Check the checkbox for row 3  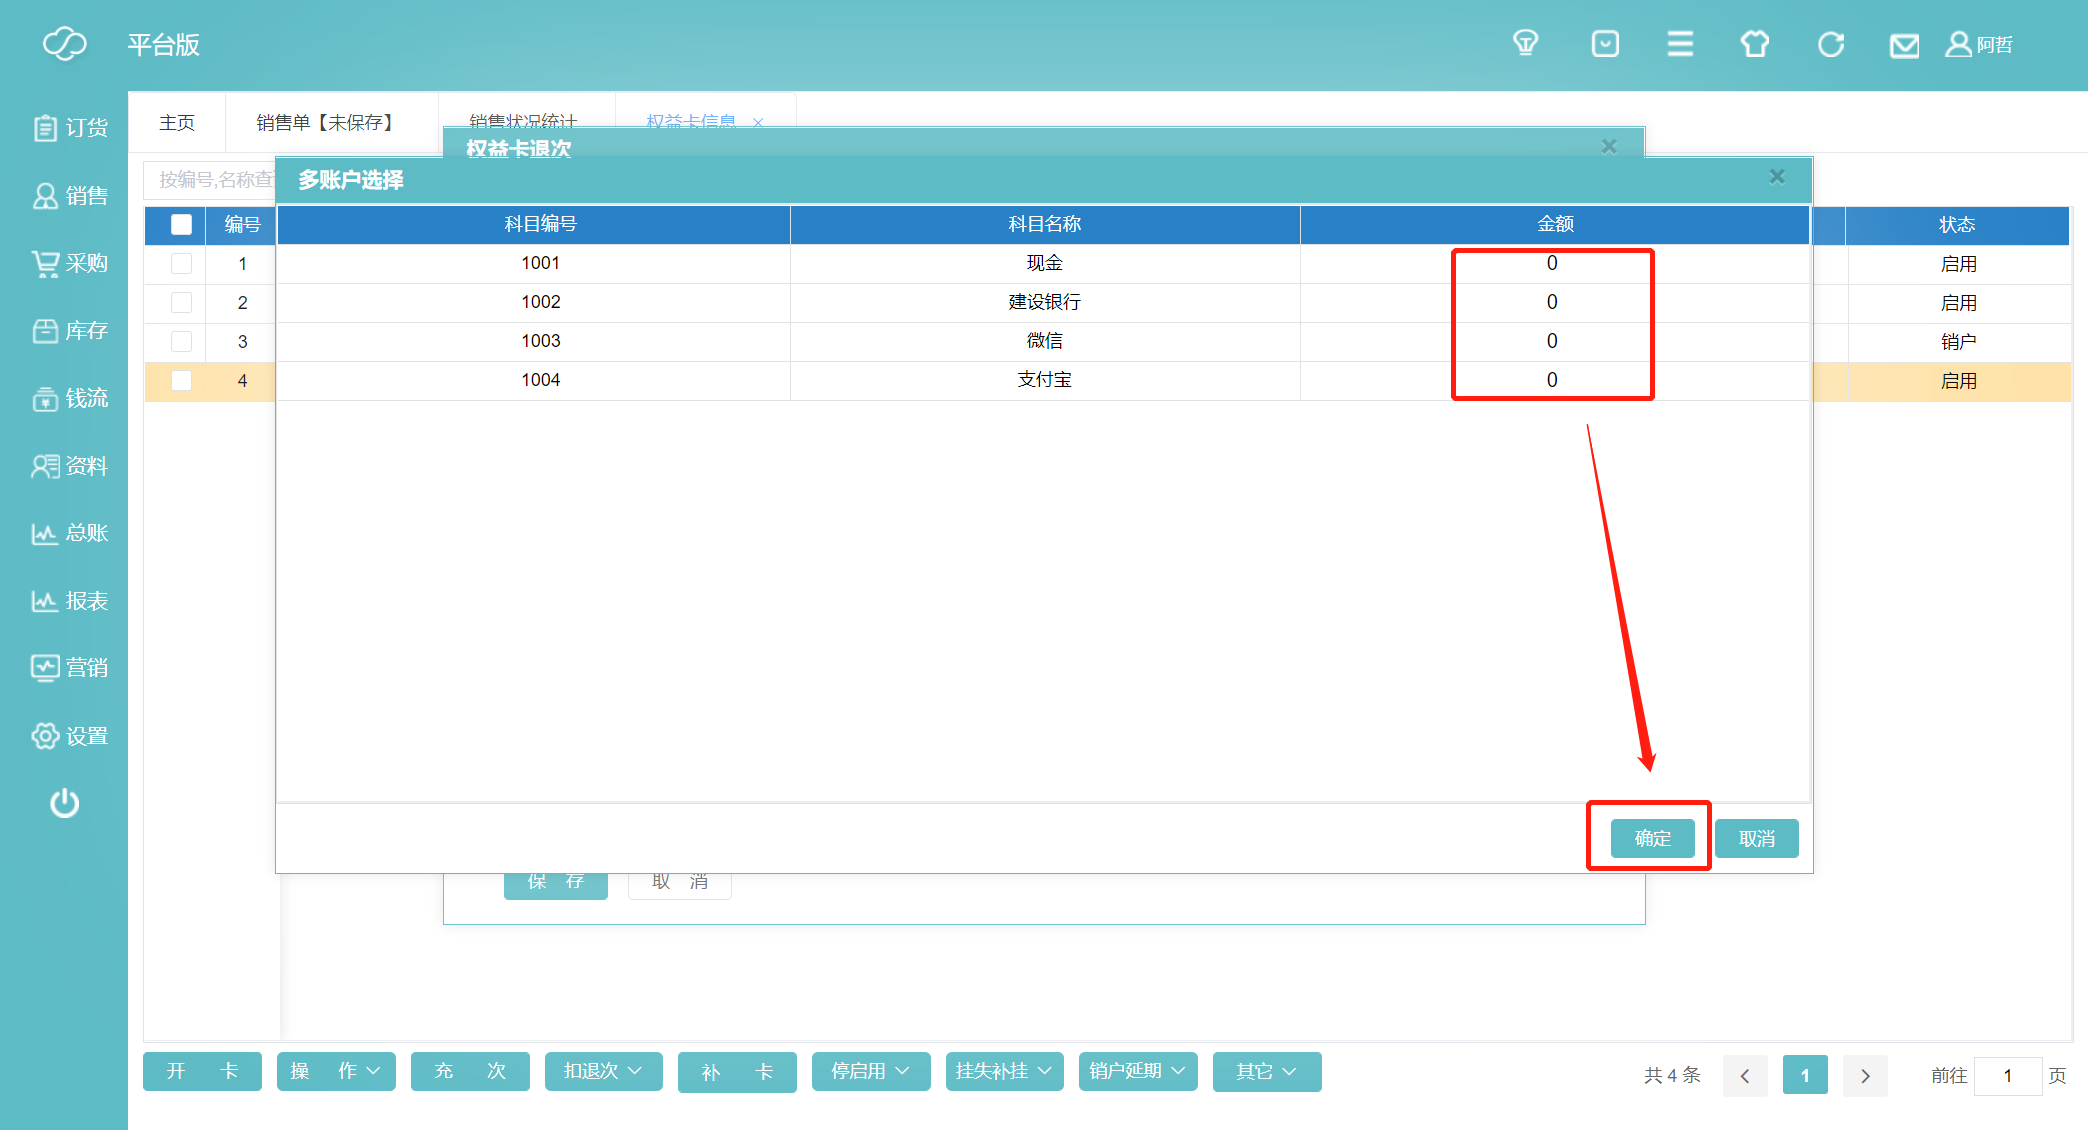click(181, 341)
